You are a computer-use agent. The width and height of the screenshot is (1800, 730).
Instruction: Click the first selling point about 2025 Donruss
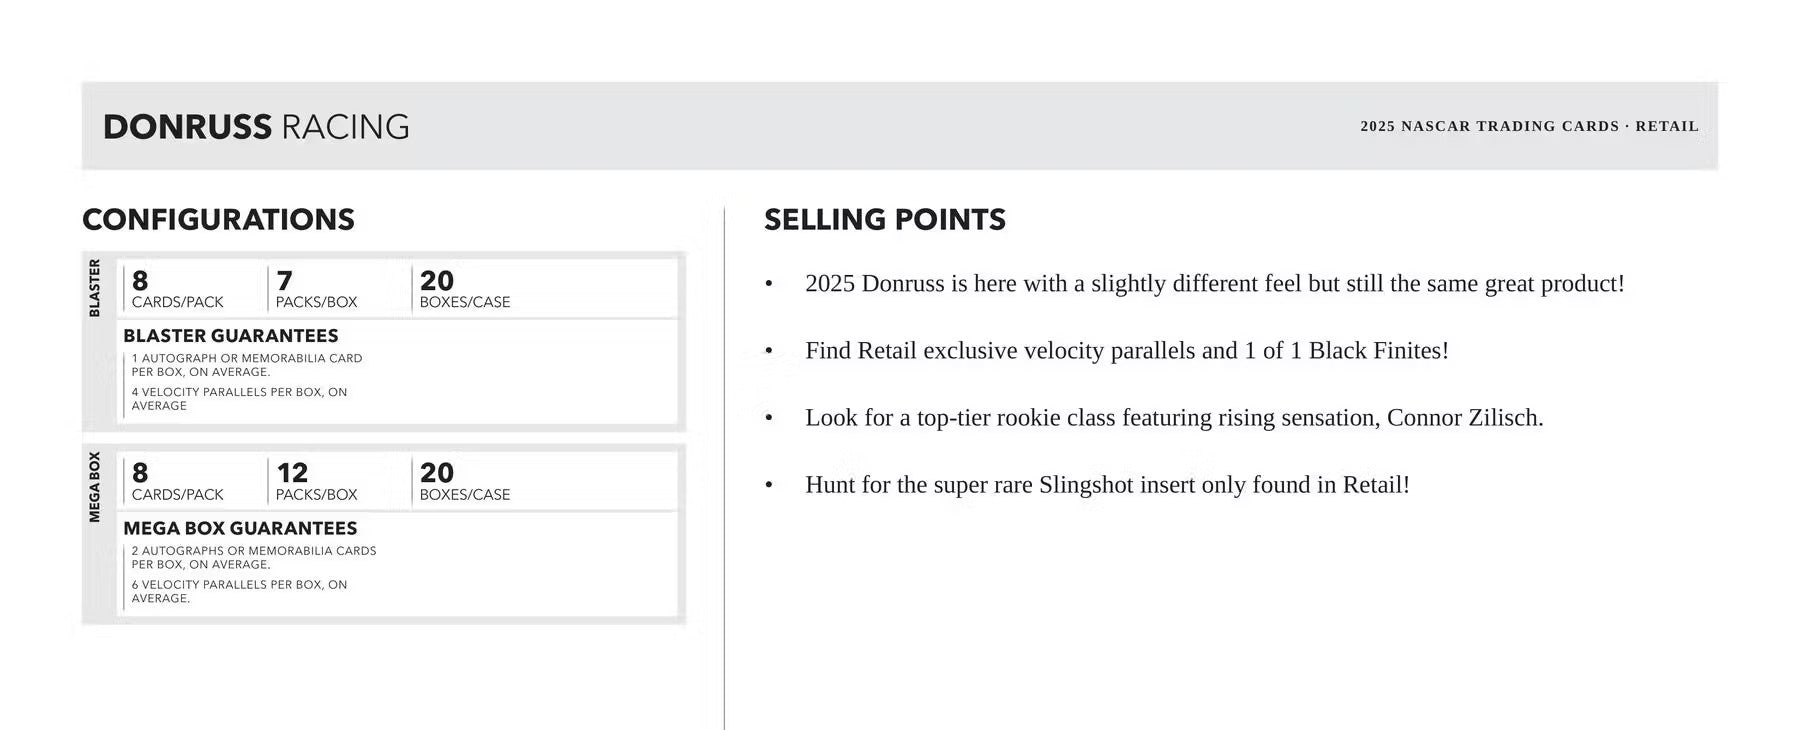(1214, 284)
